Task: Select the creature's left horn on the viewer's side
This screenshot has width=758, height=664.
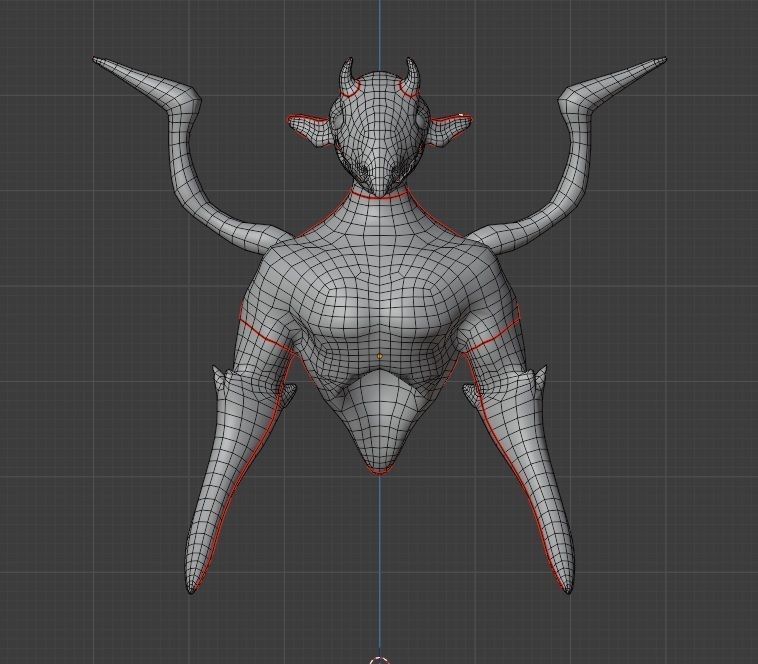Action: [350, 77]
